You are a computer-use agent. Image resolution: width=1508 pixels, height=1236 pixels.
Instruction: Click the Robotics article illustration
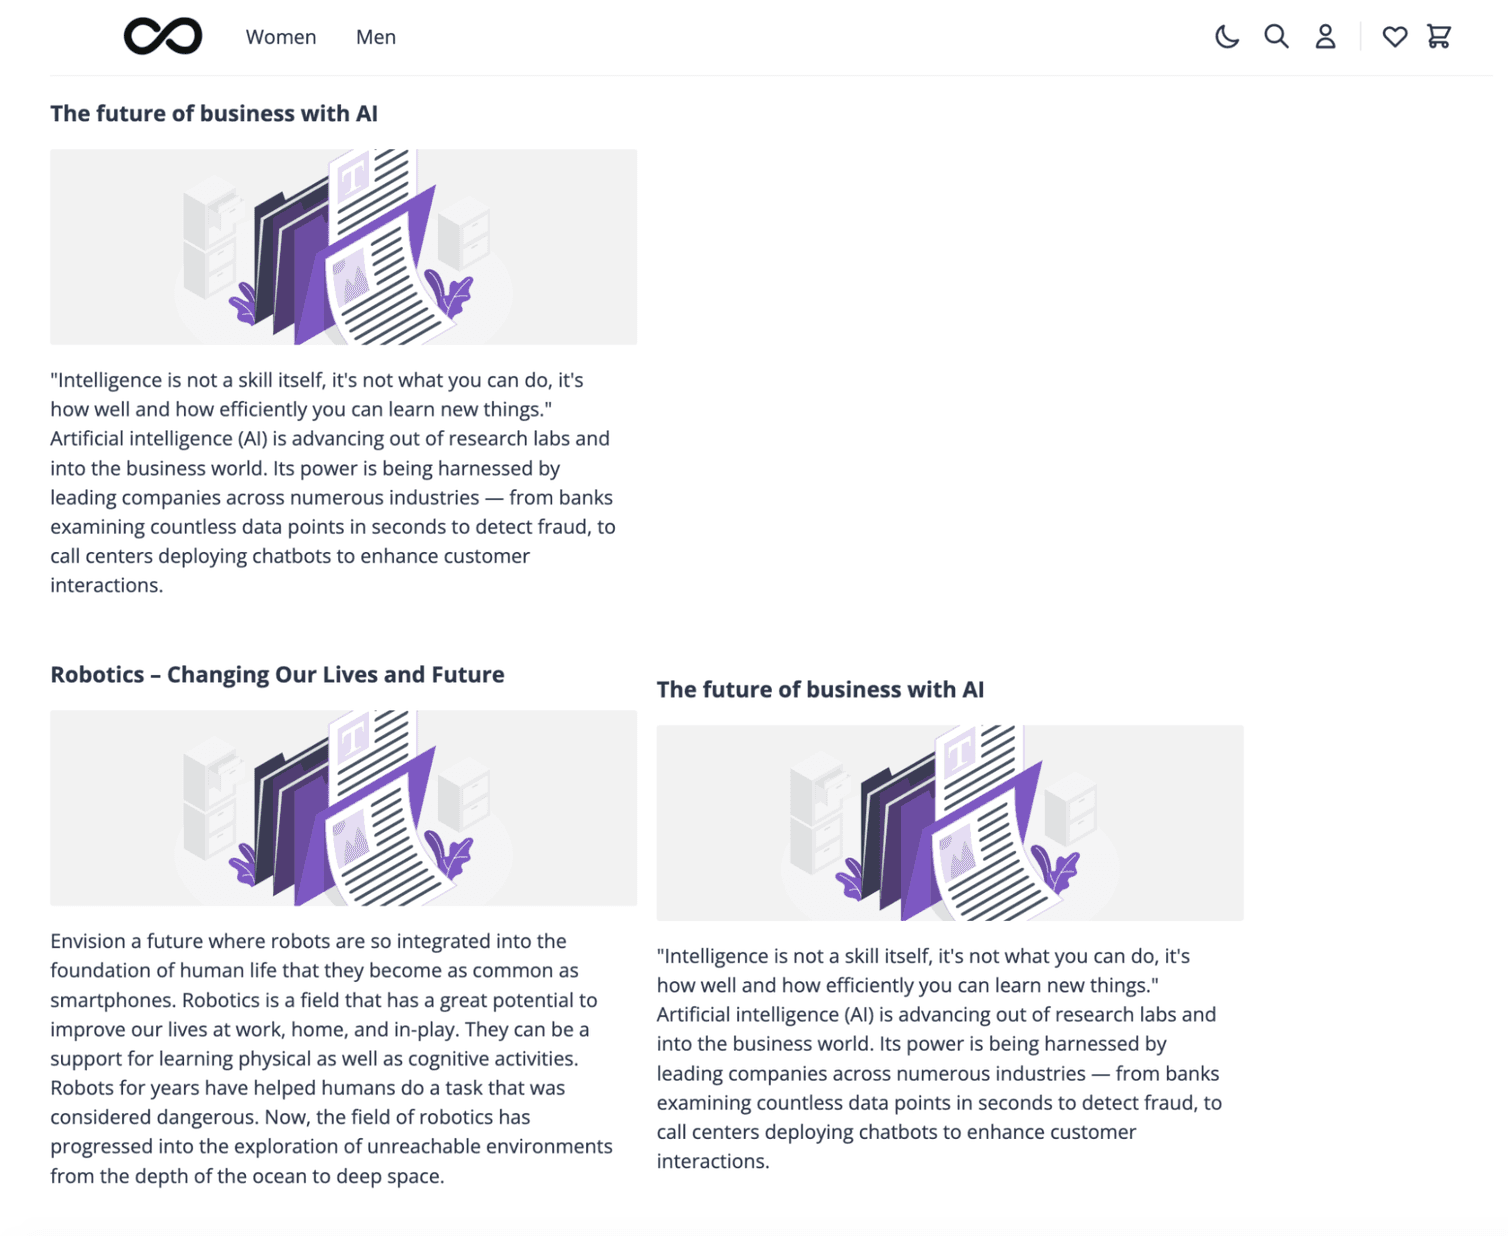coord(344,808)
